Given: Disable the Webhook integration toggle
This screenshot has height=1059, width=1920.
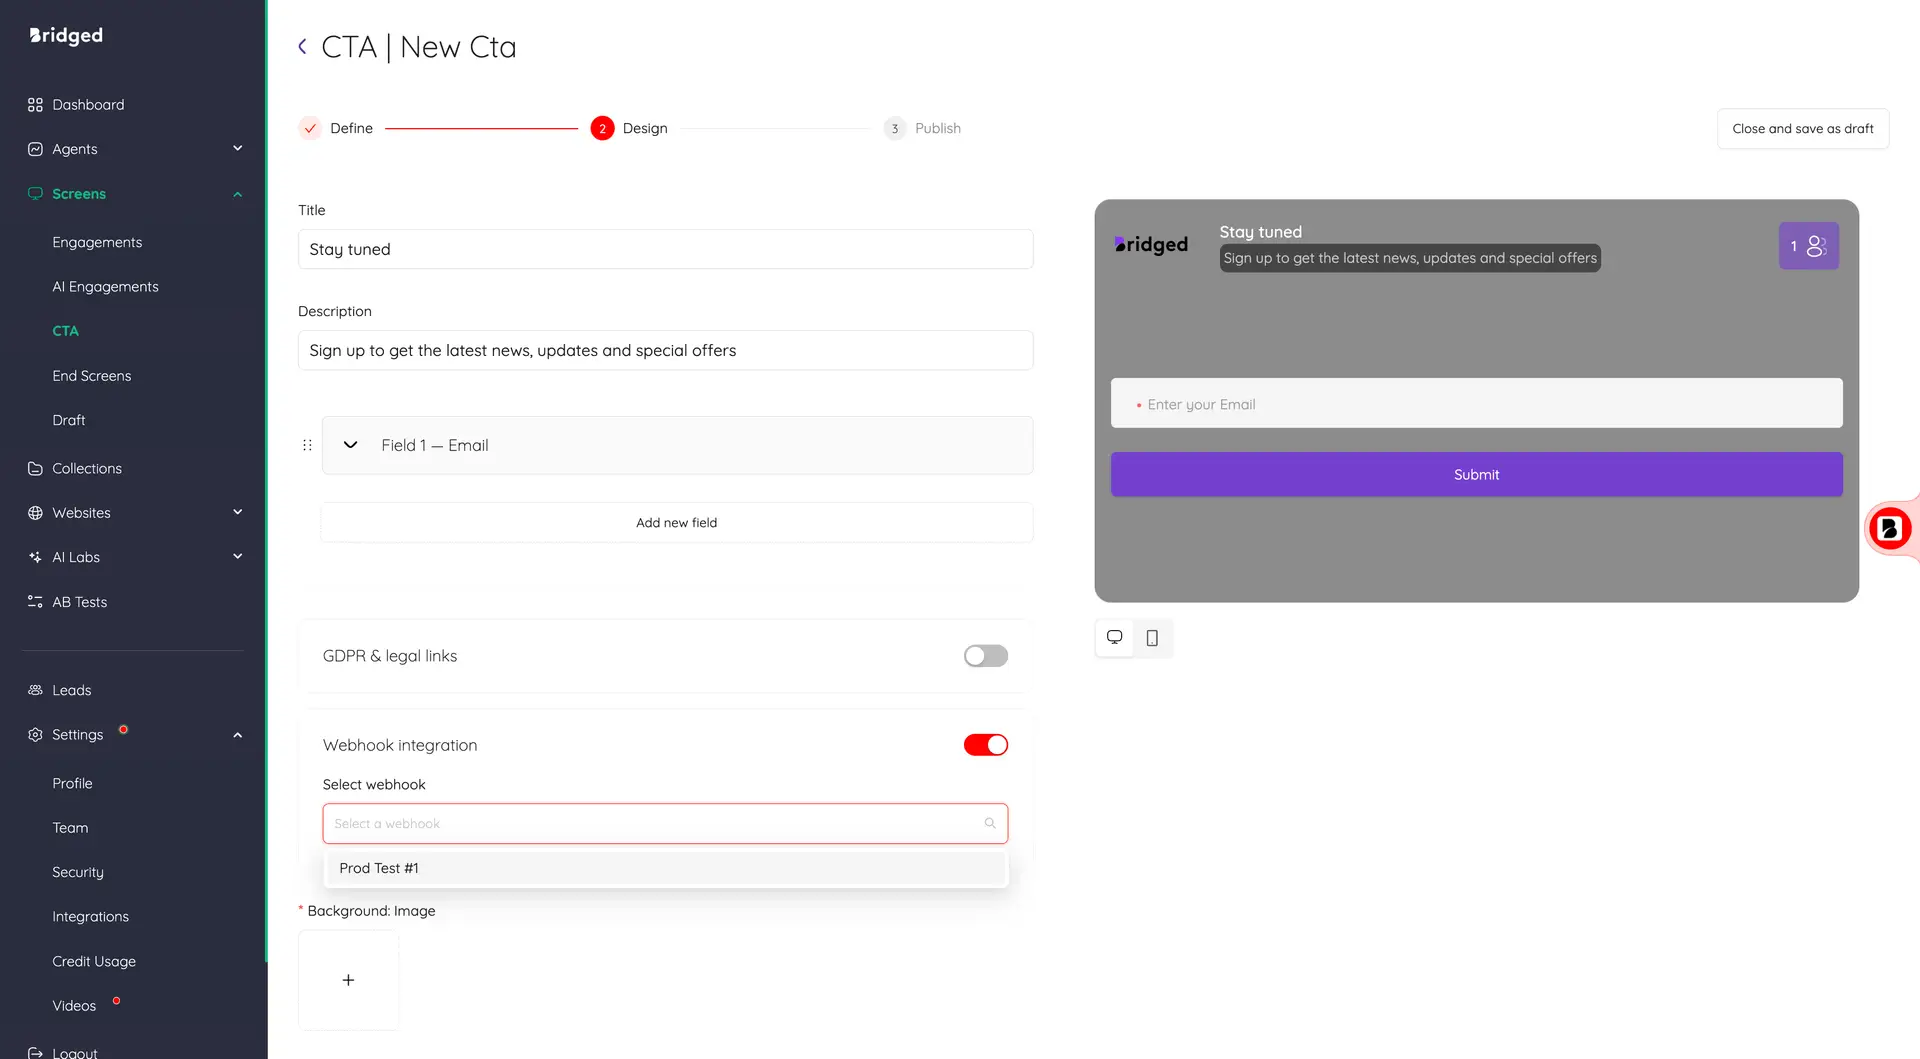Looking at the screenshot, I should [986, 745].
